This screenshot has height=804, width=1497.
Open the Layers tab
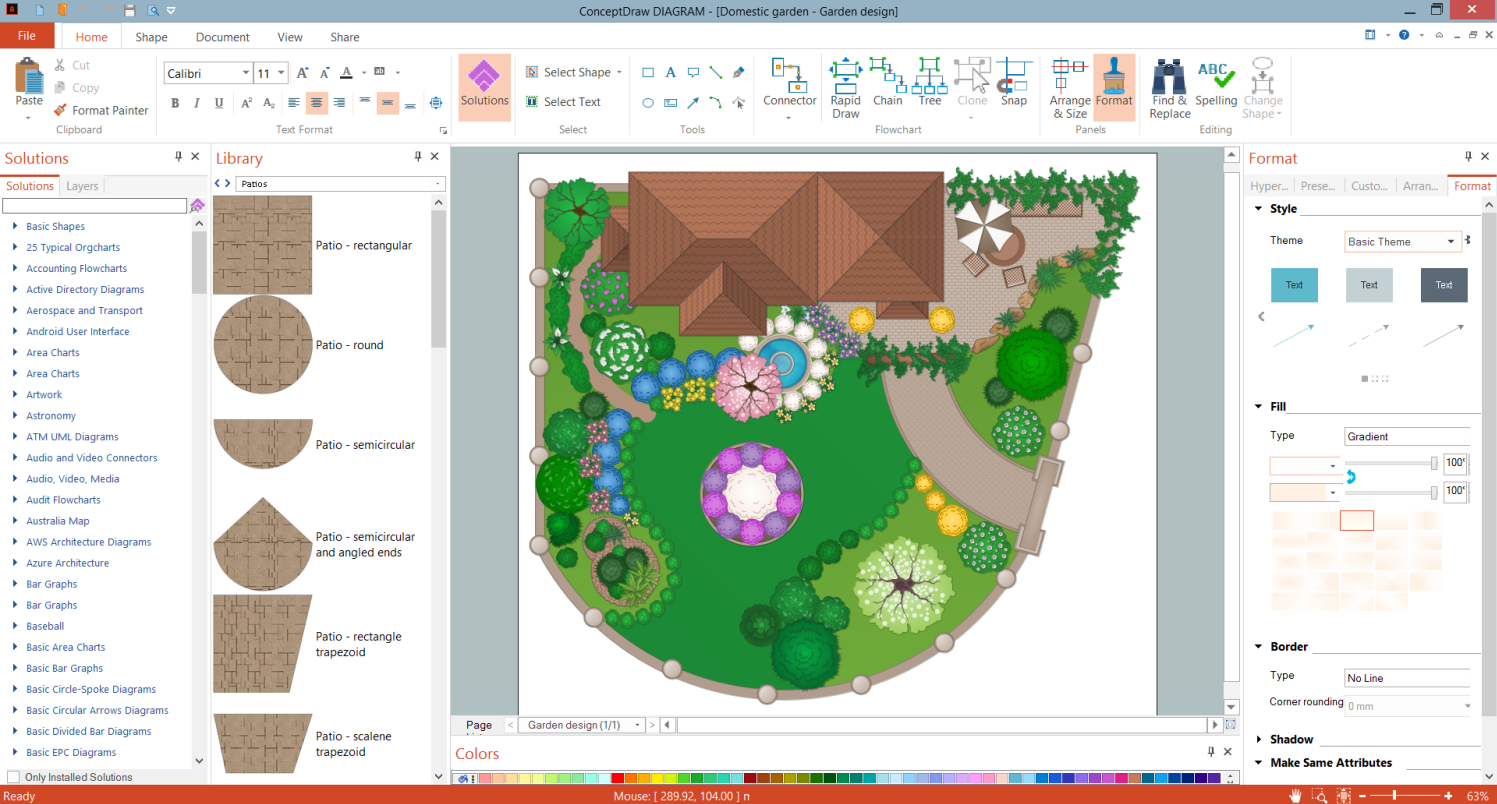click(x=82, y=186)
